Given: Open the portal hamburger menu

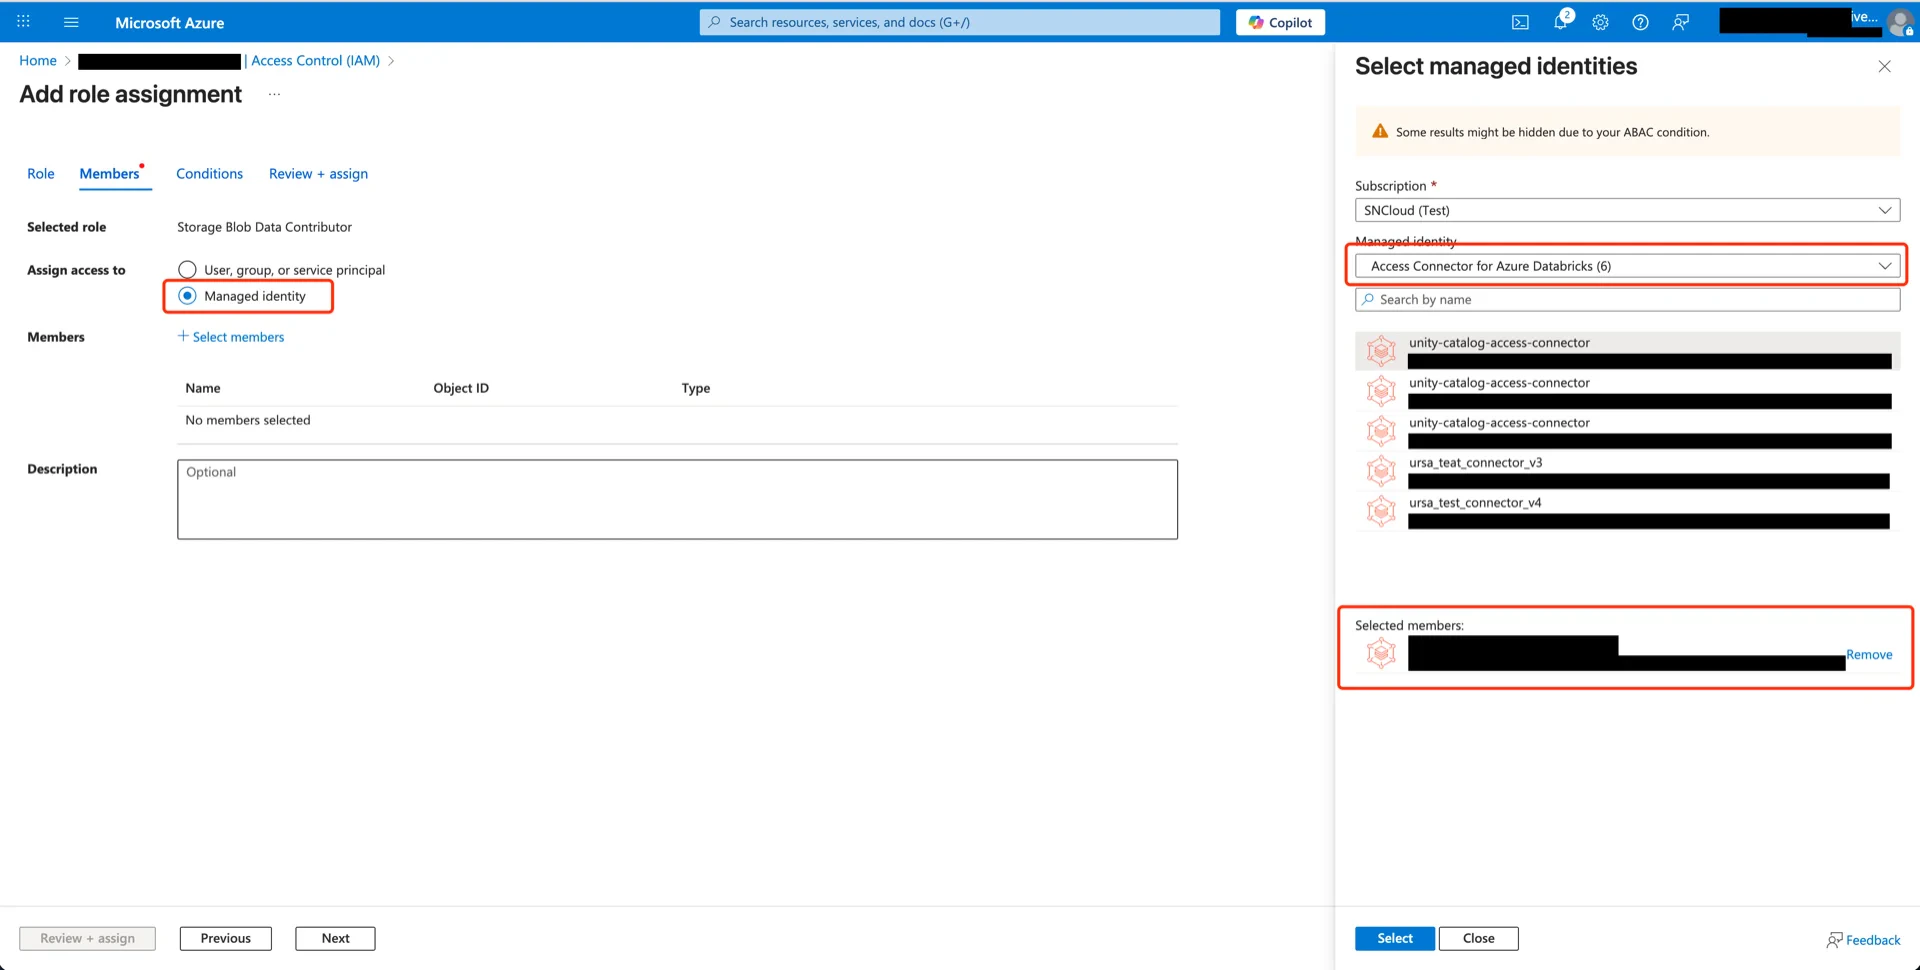Looking at the screenshot, I should coord(71,21).
